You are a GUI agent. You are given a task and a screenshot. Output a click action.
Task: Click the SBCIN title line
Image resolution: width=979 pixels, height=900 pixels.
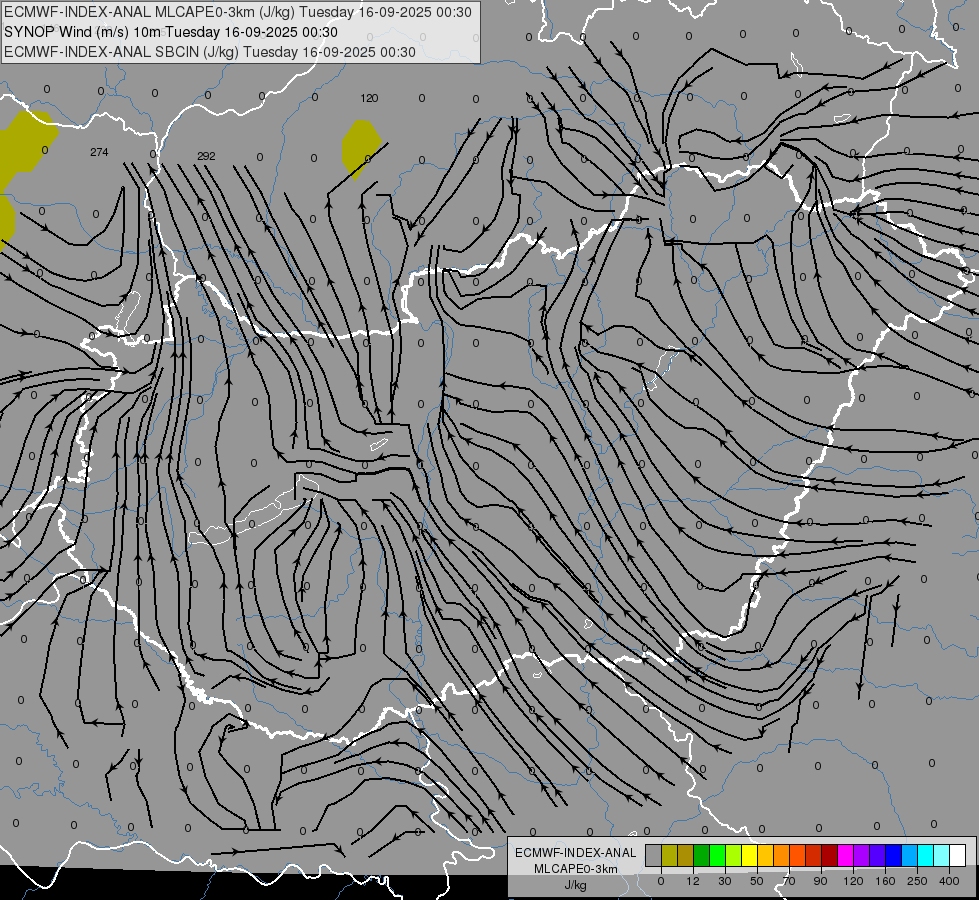pyautogui.click(x=210, y=52)
